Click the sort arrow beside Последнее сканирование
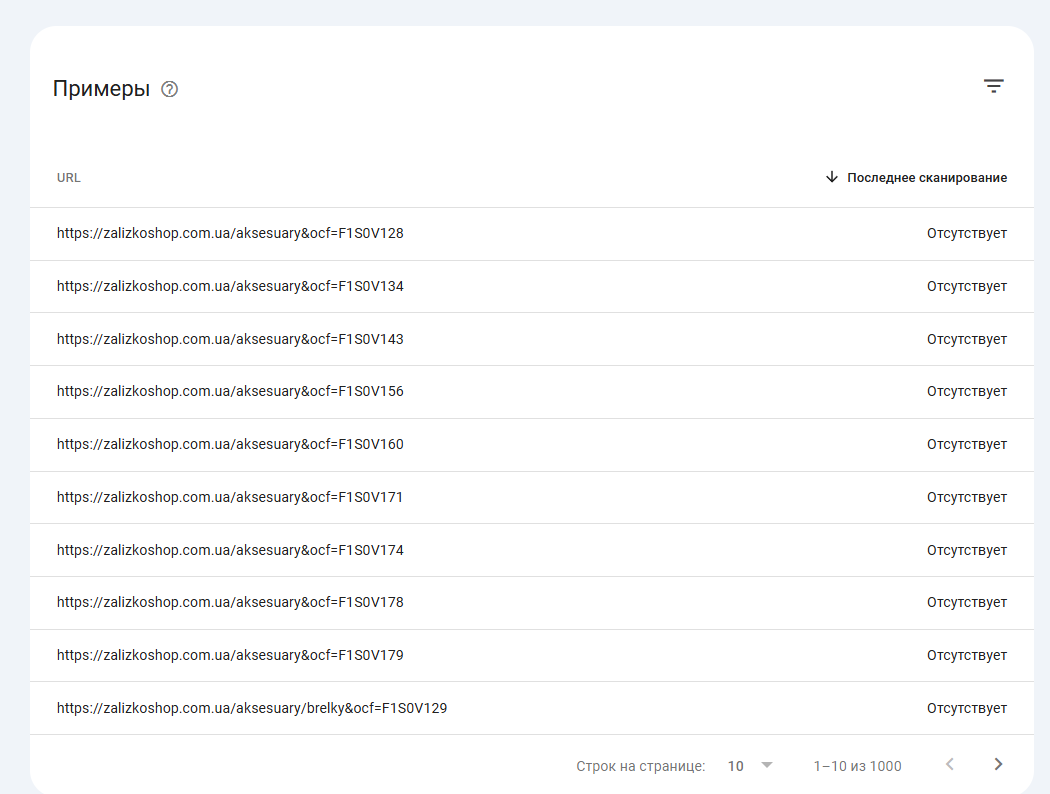This screenshot has height=794, width=1050. pyautogui.click(x=831, y=177)
